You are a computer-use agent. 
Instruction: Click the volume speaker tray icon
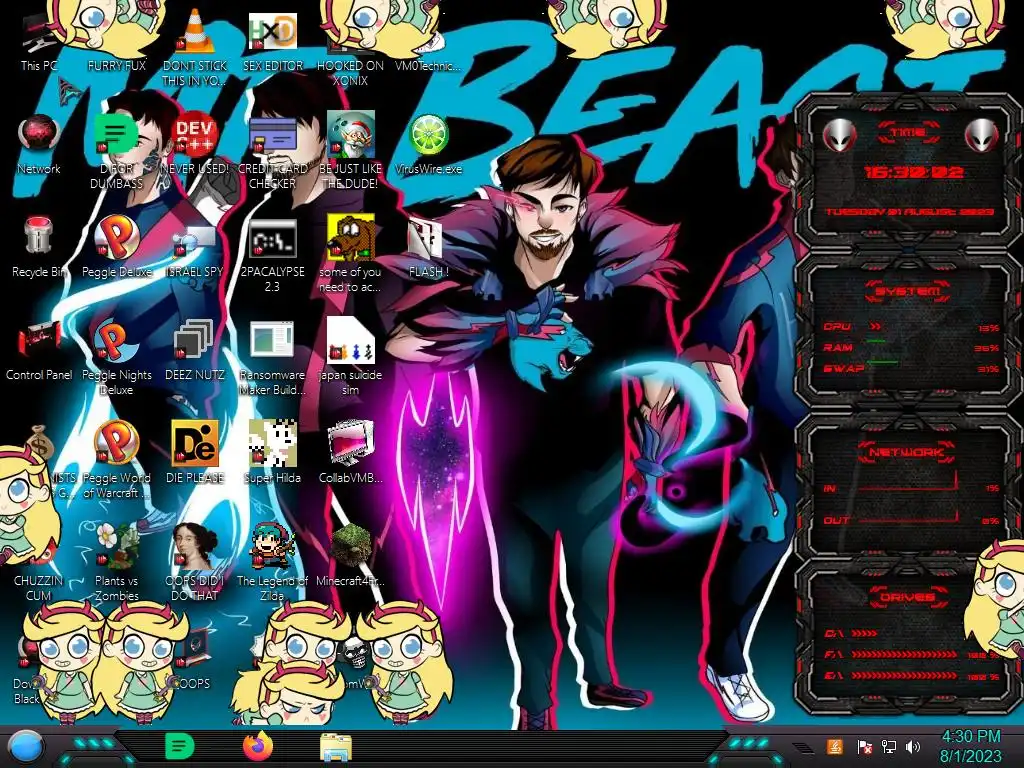coord(913,746)
